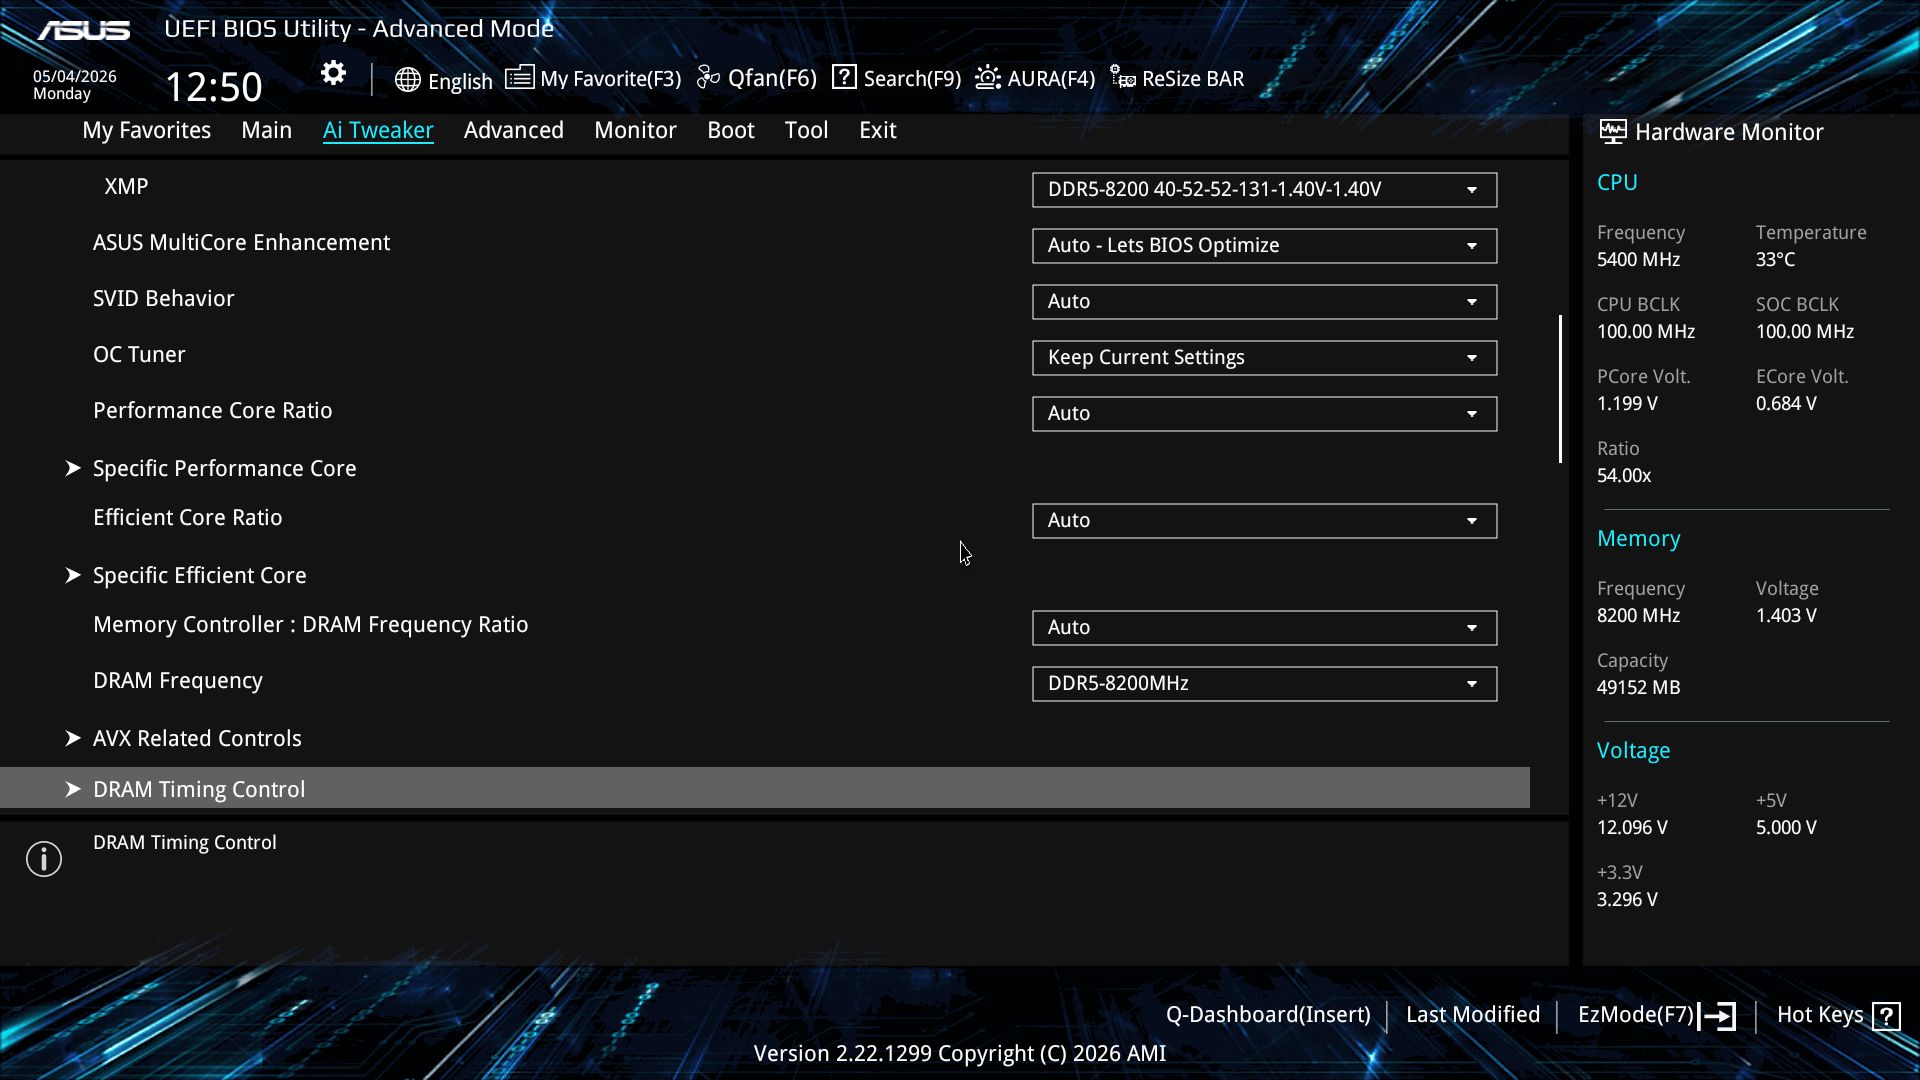
Task: Switch to Advanced tab
Action: click(514, 130)
